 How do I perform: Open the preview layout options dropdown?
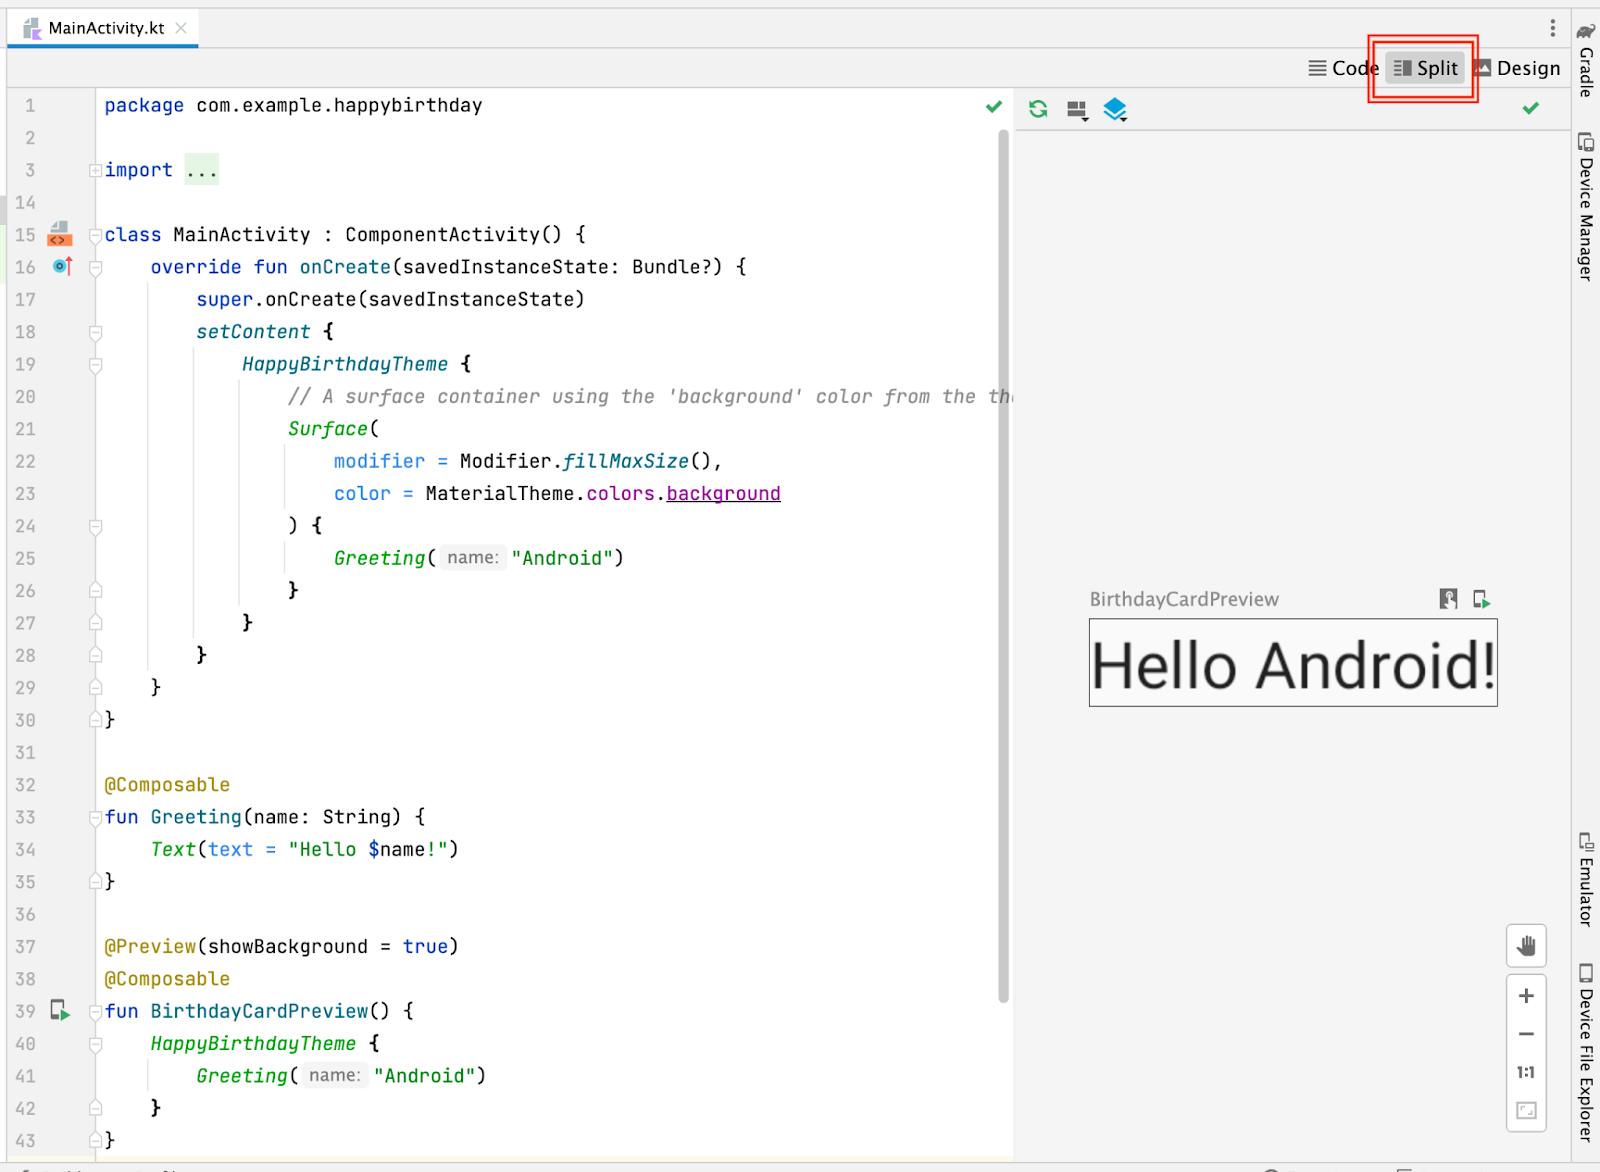pyautogui.click(x=1077, y=110)
